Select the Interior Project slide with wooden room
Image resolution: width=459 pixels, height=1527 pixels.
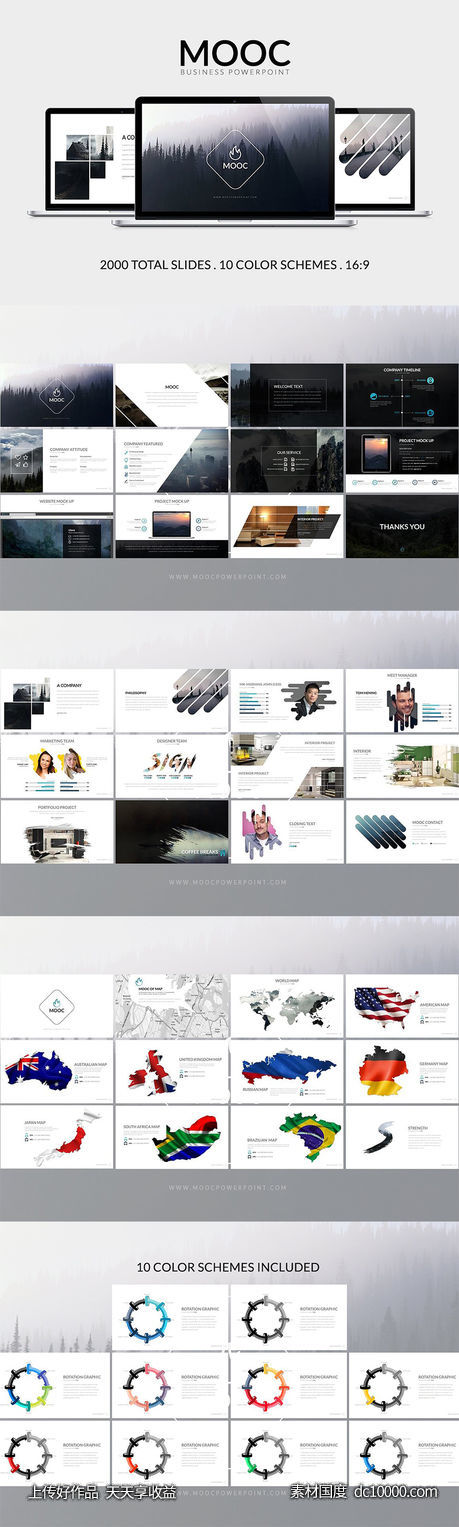click(287, 526)
